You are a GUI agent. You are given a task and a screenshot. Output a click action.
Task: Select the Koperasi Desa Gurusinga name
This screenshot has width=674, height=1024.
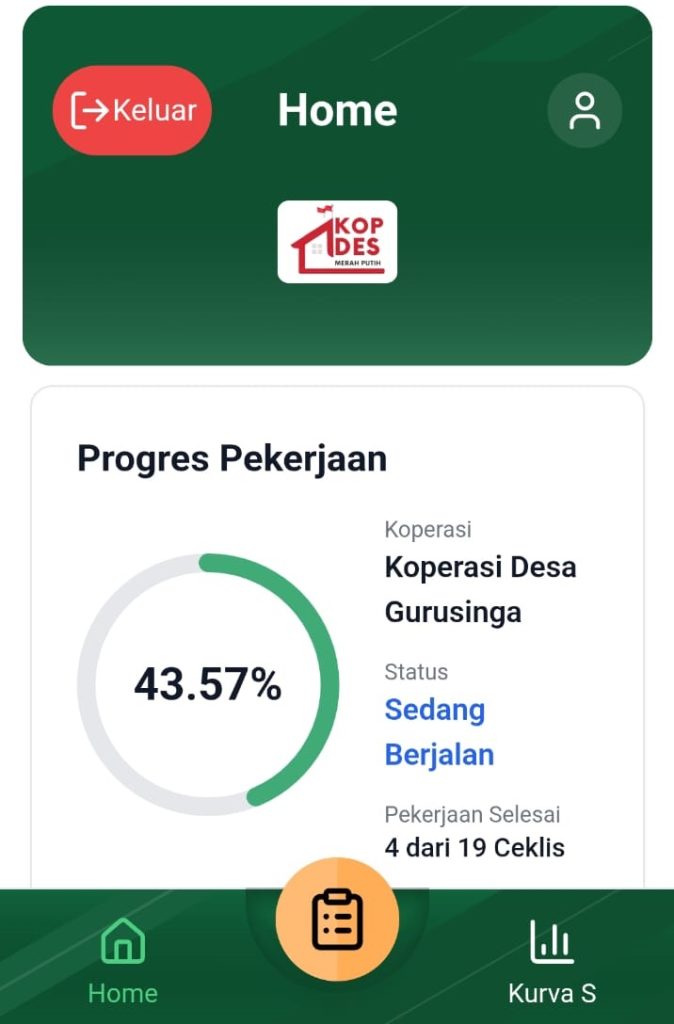pos(480,589)
